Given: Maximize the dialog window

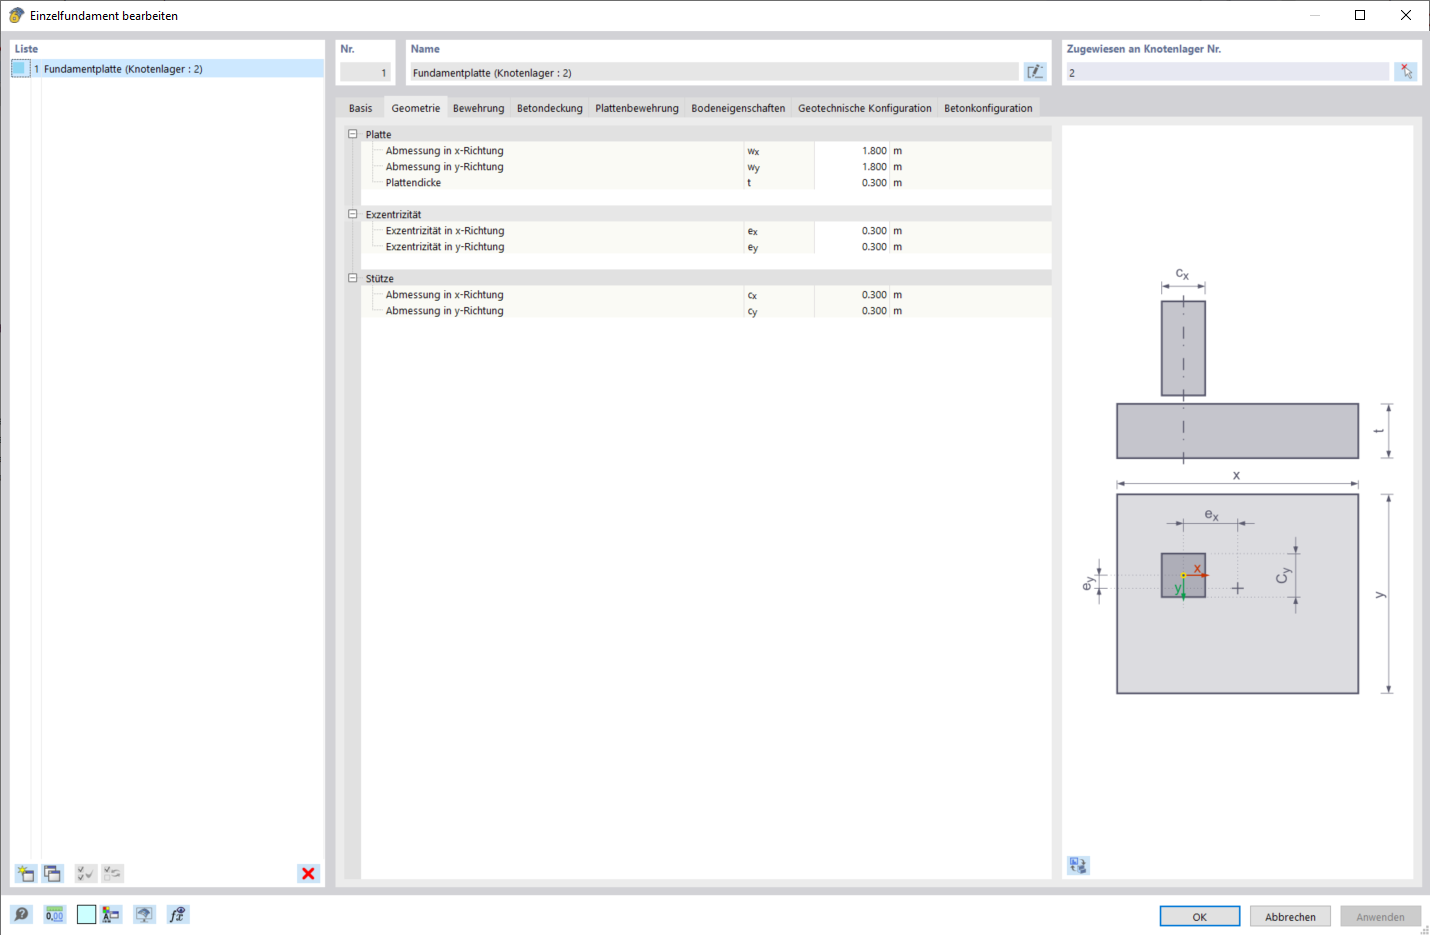Looking at the screenshot, I should coord(1360,15).
